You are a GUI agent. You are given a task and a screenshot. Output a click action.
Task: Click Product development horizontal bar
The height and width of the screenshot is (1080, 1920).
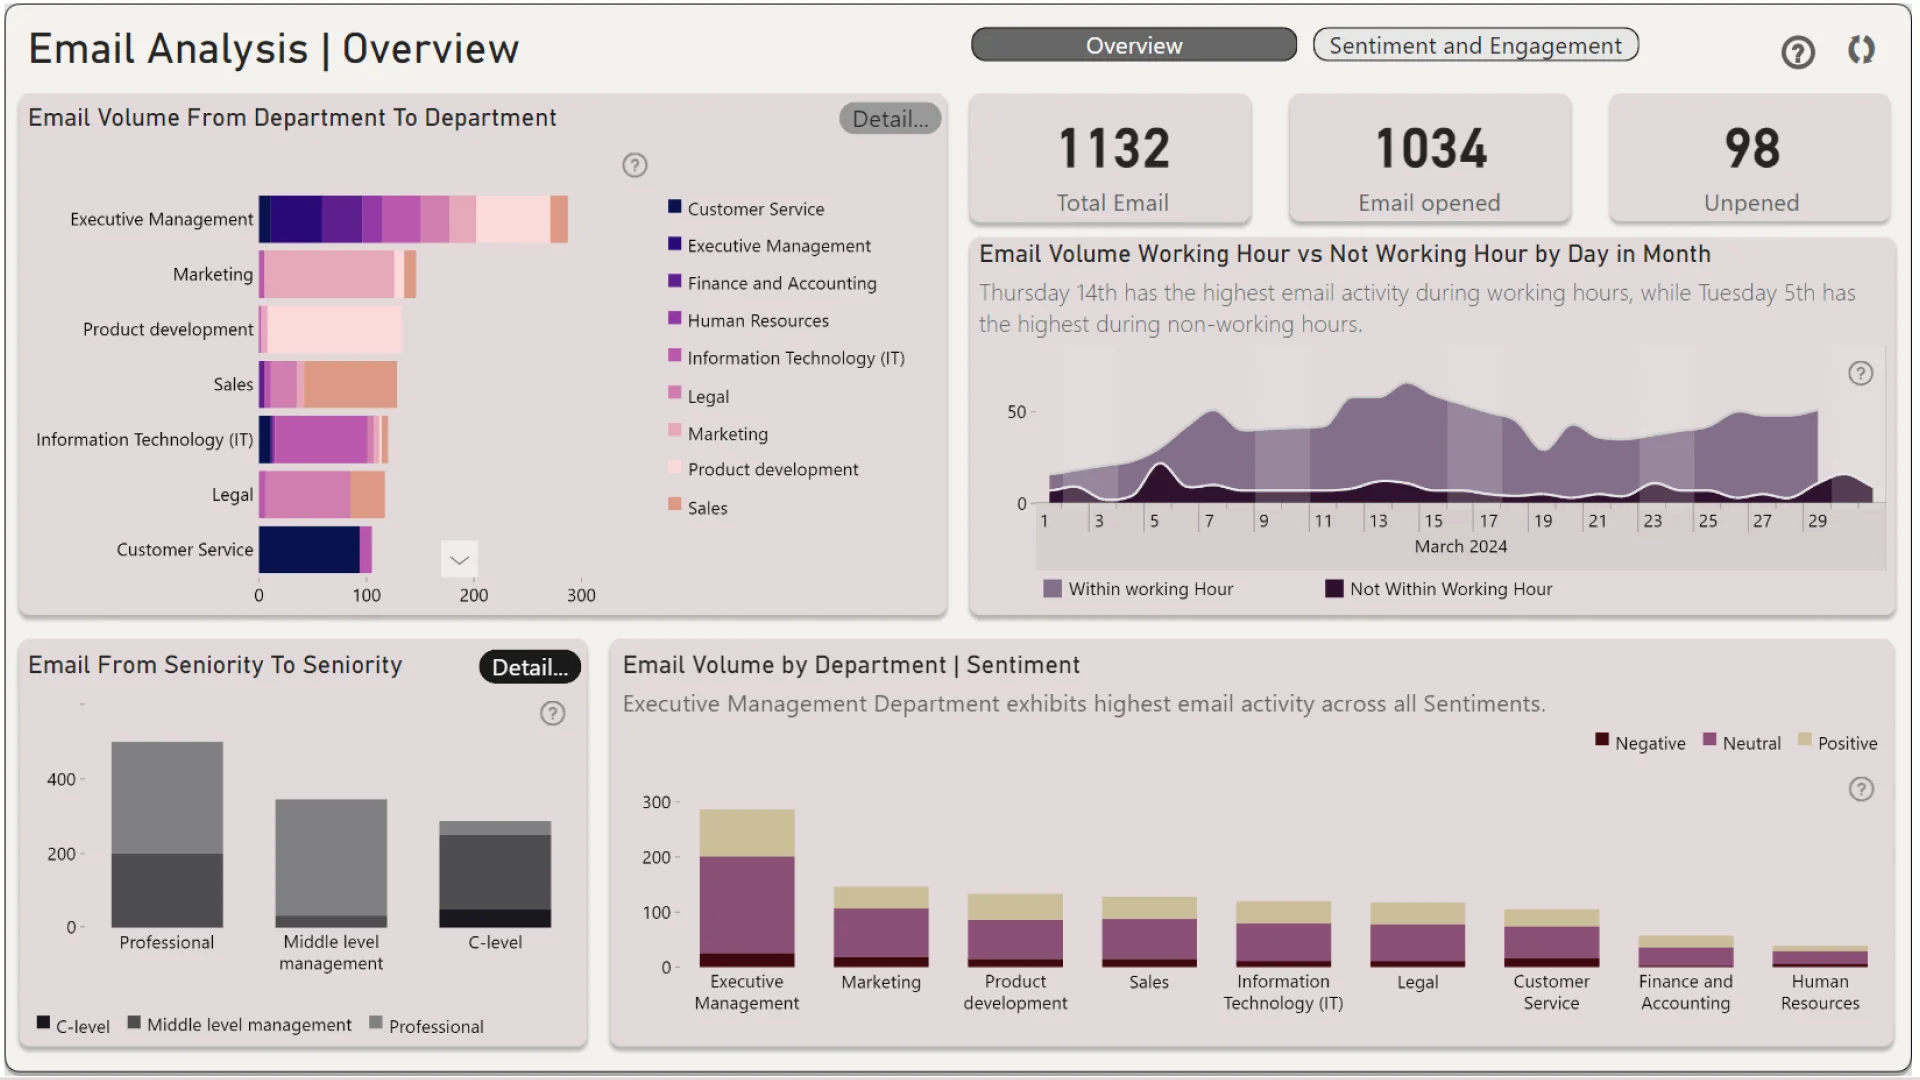tap(331, 329)
